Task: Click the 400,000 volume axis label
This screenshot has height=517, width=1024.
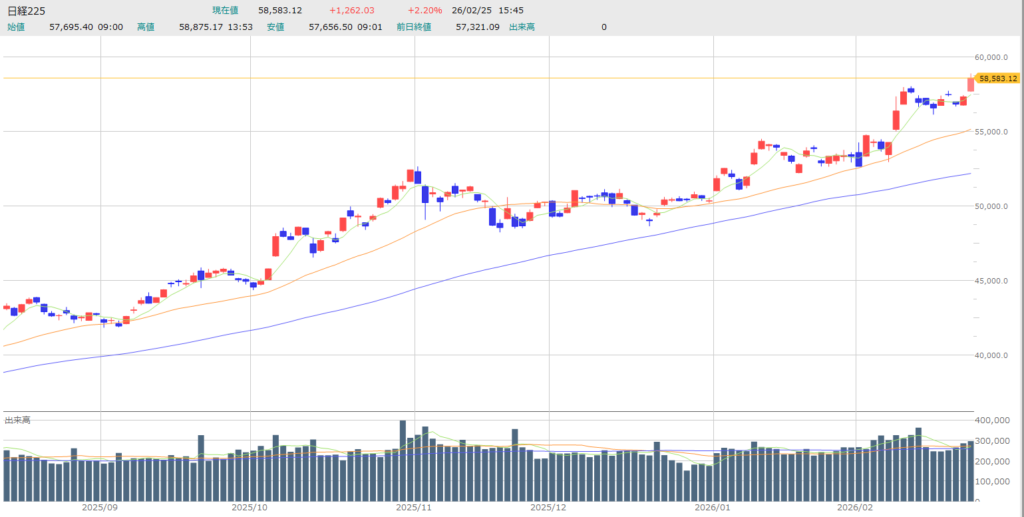Action: click(996, 420)
